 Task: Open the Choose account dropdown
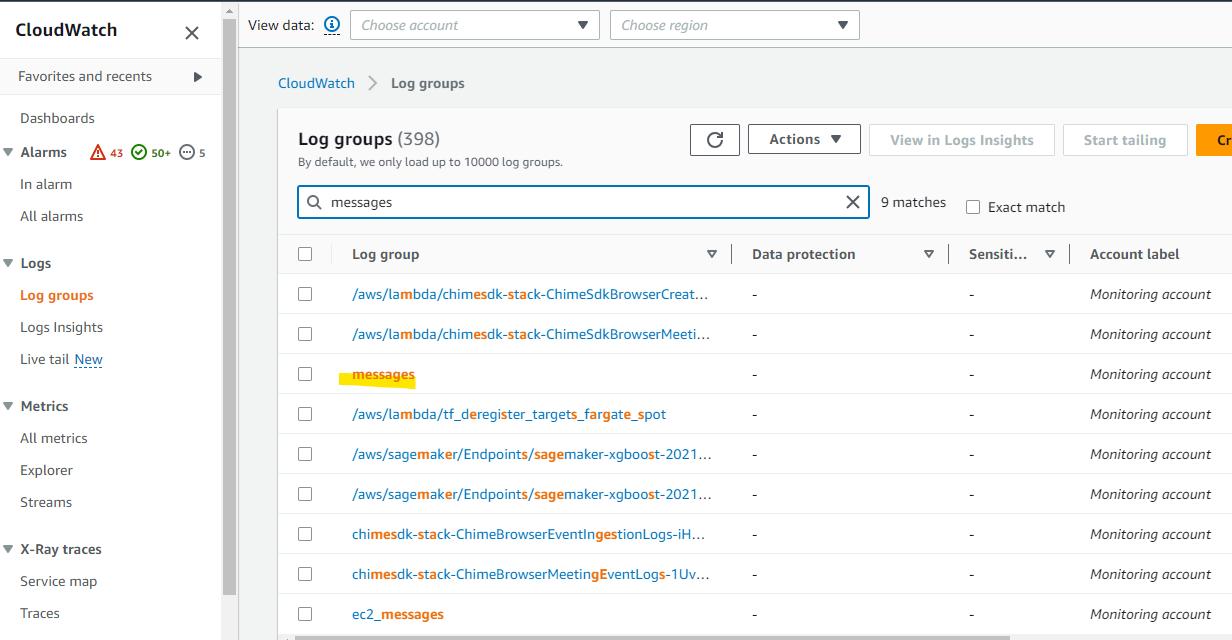pos(475,25)
